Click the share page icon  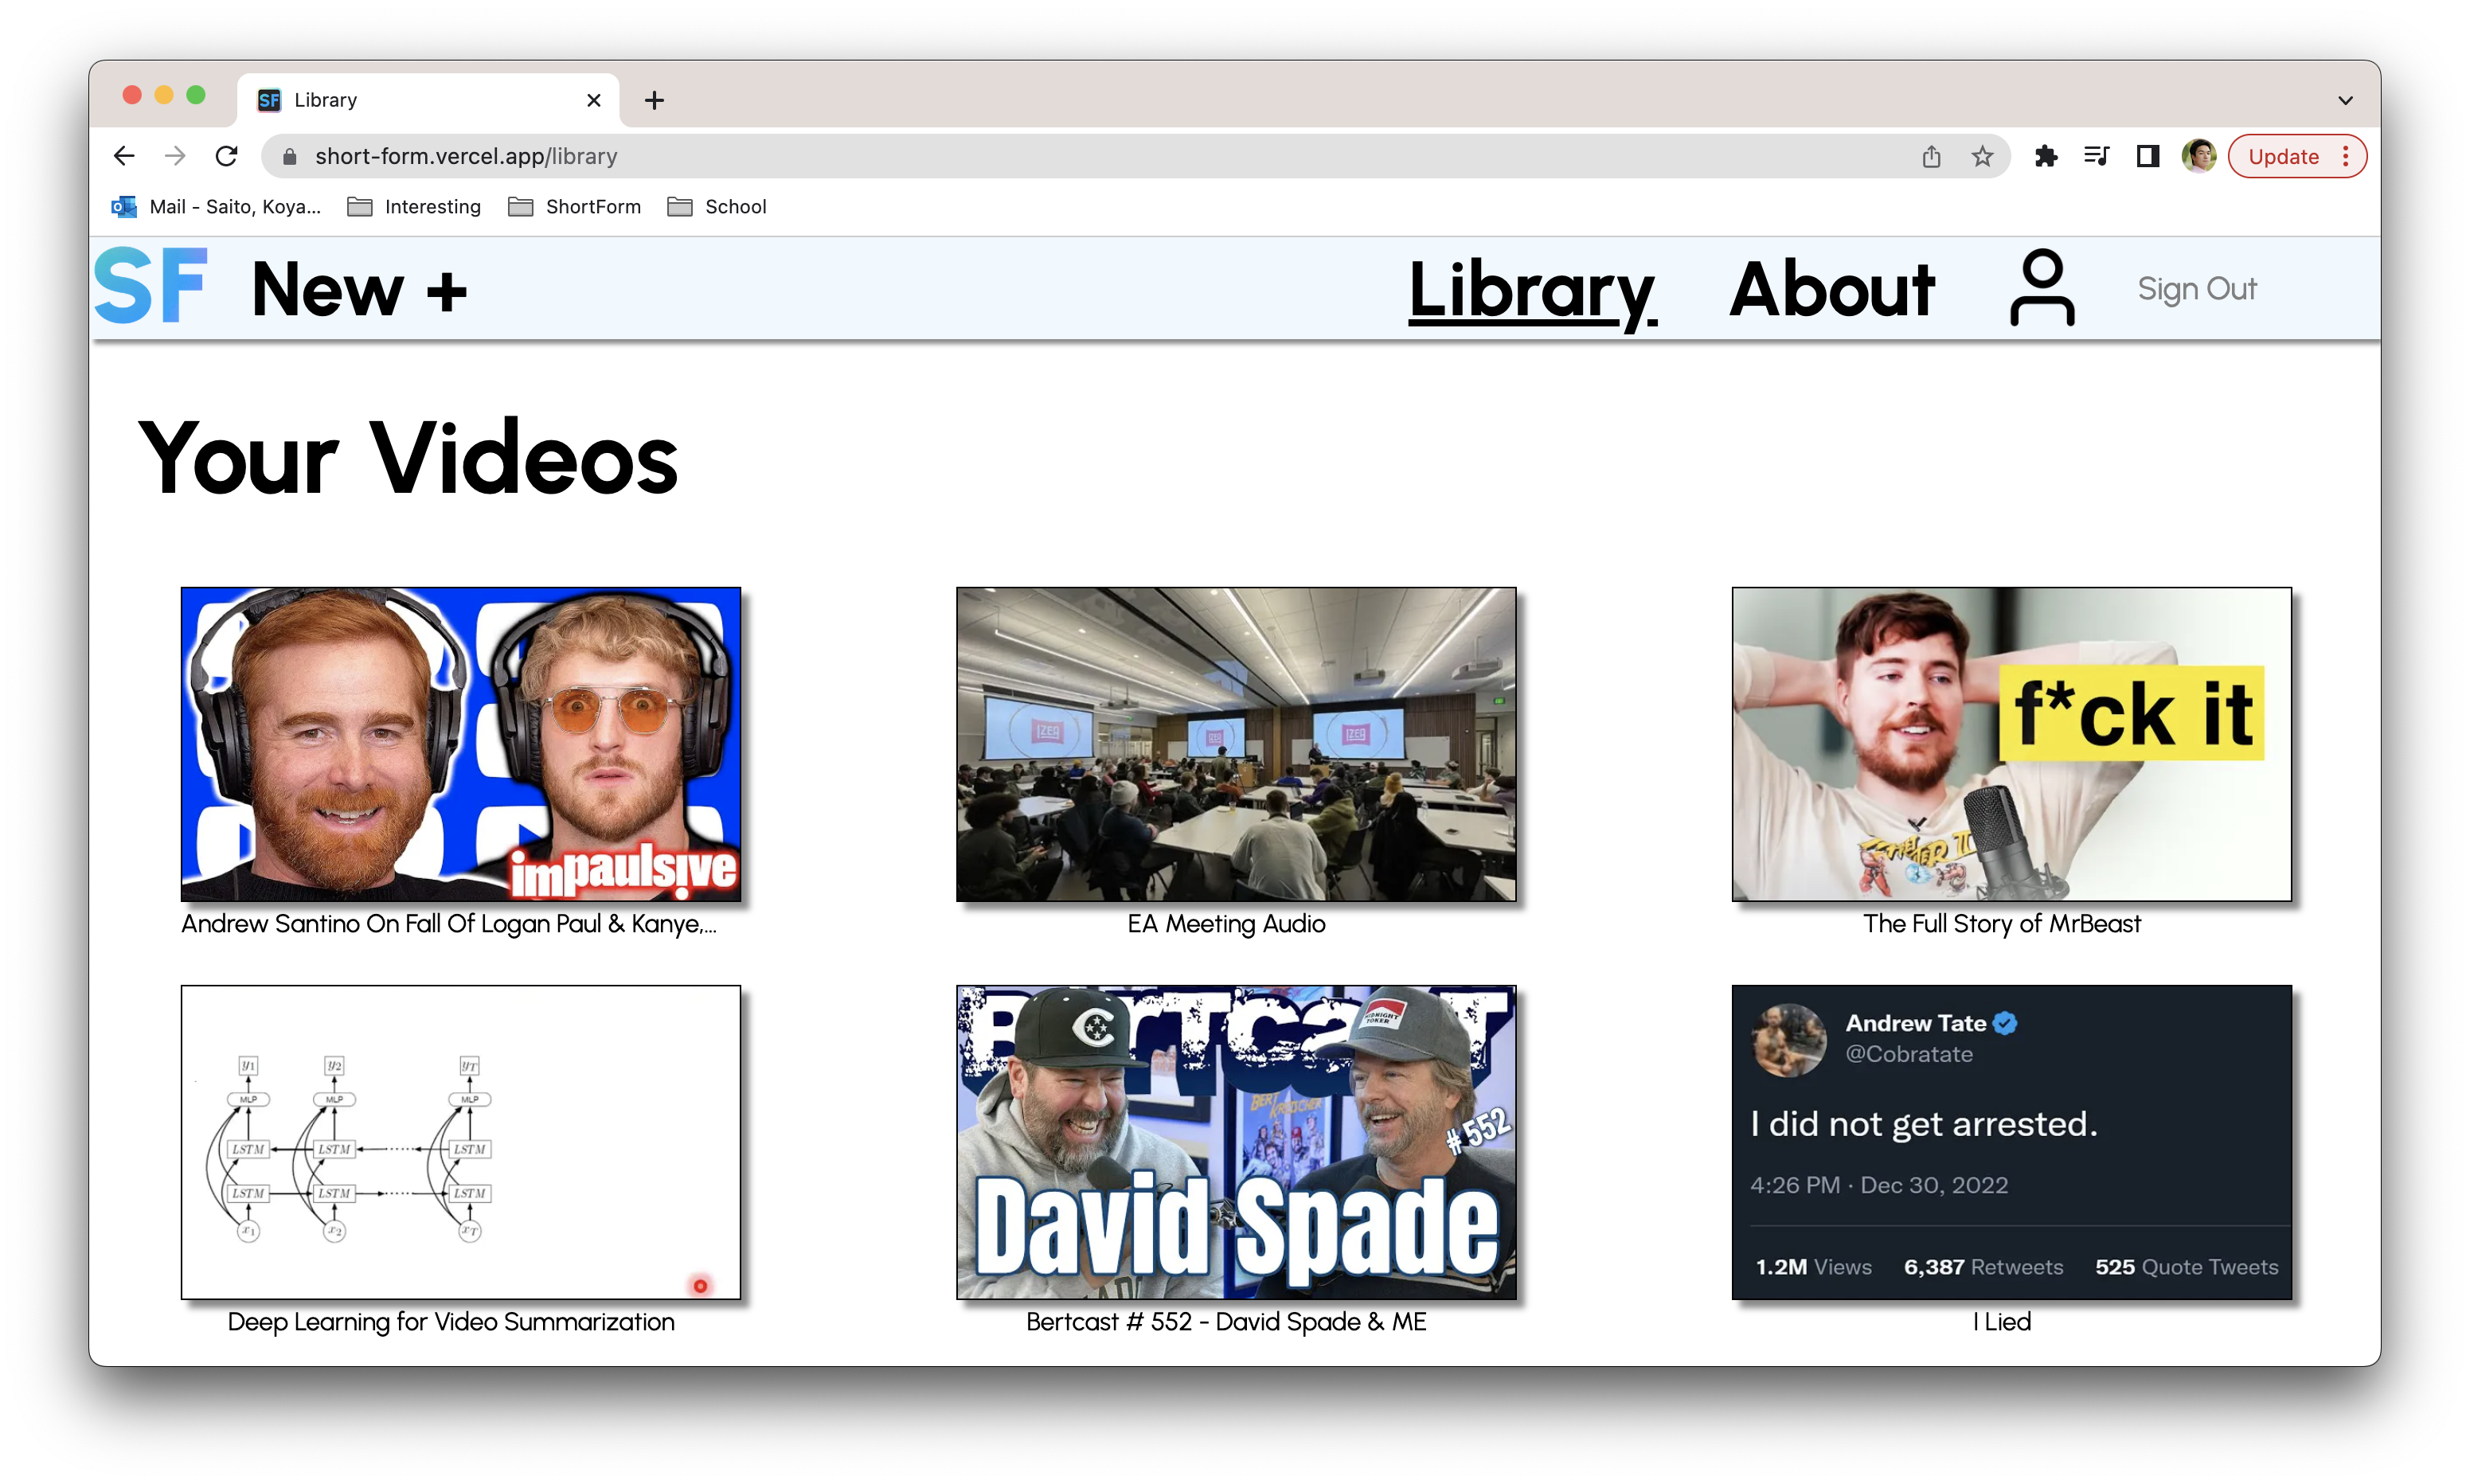(1931, 156)
